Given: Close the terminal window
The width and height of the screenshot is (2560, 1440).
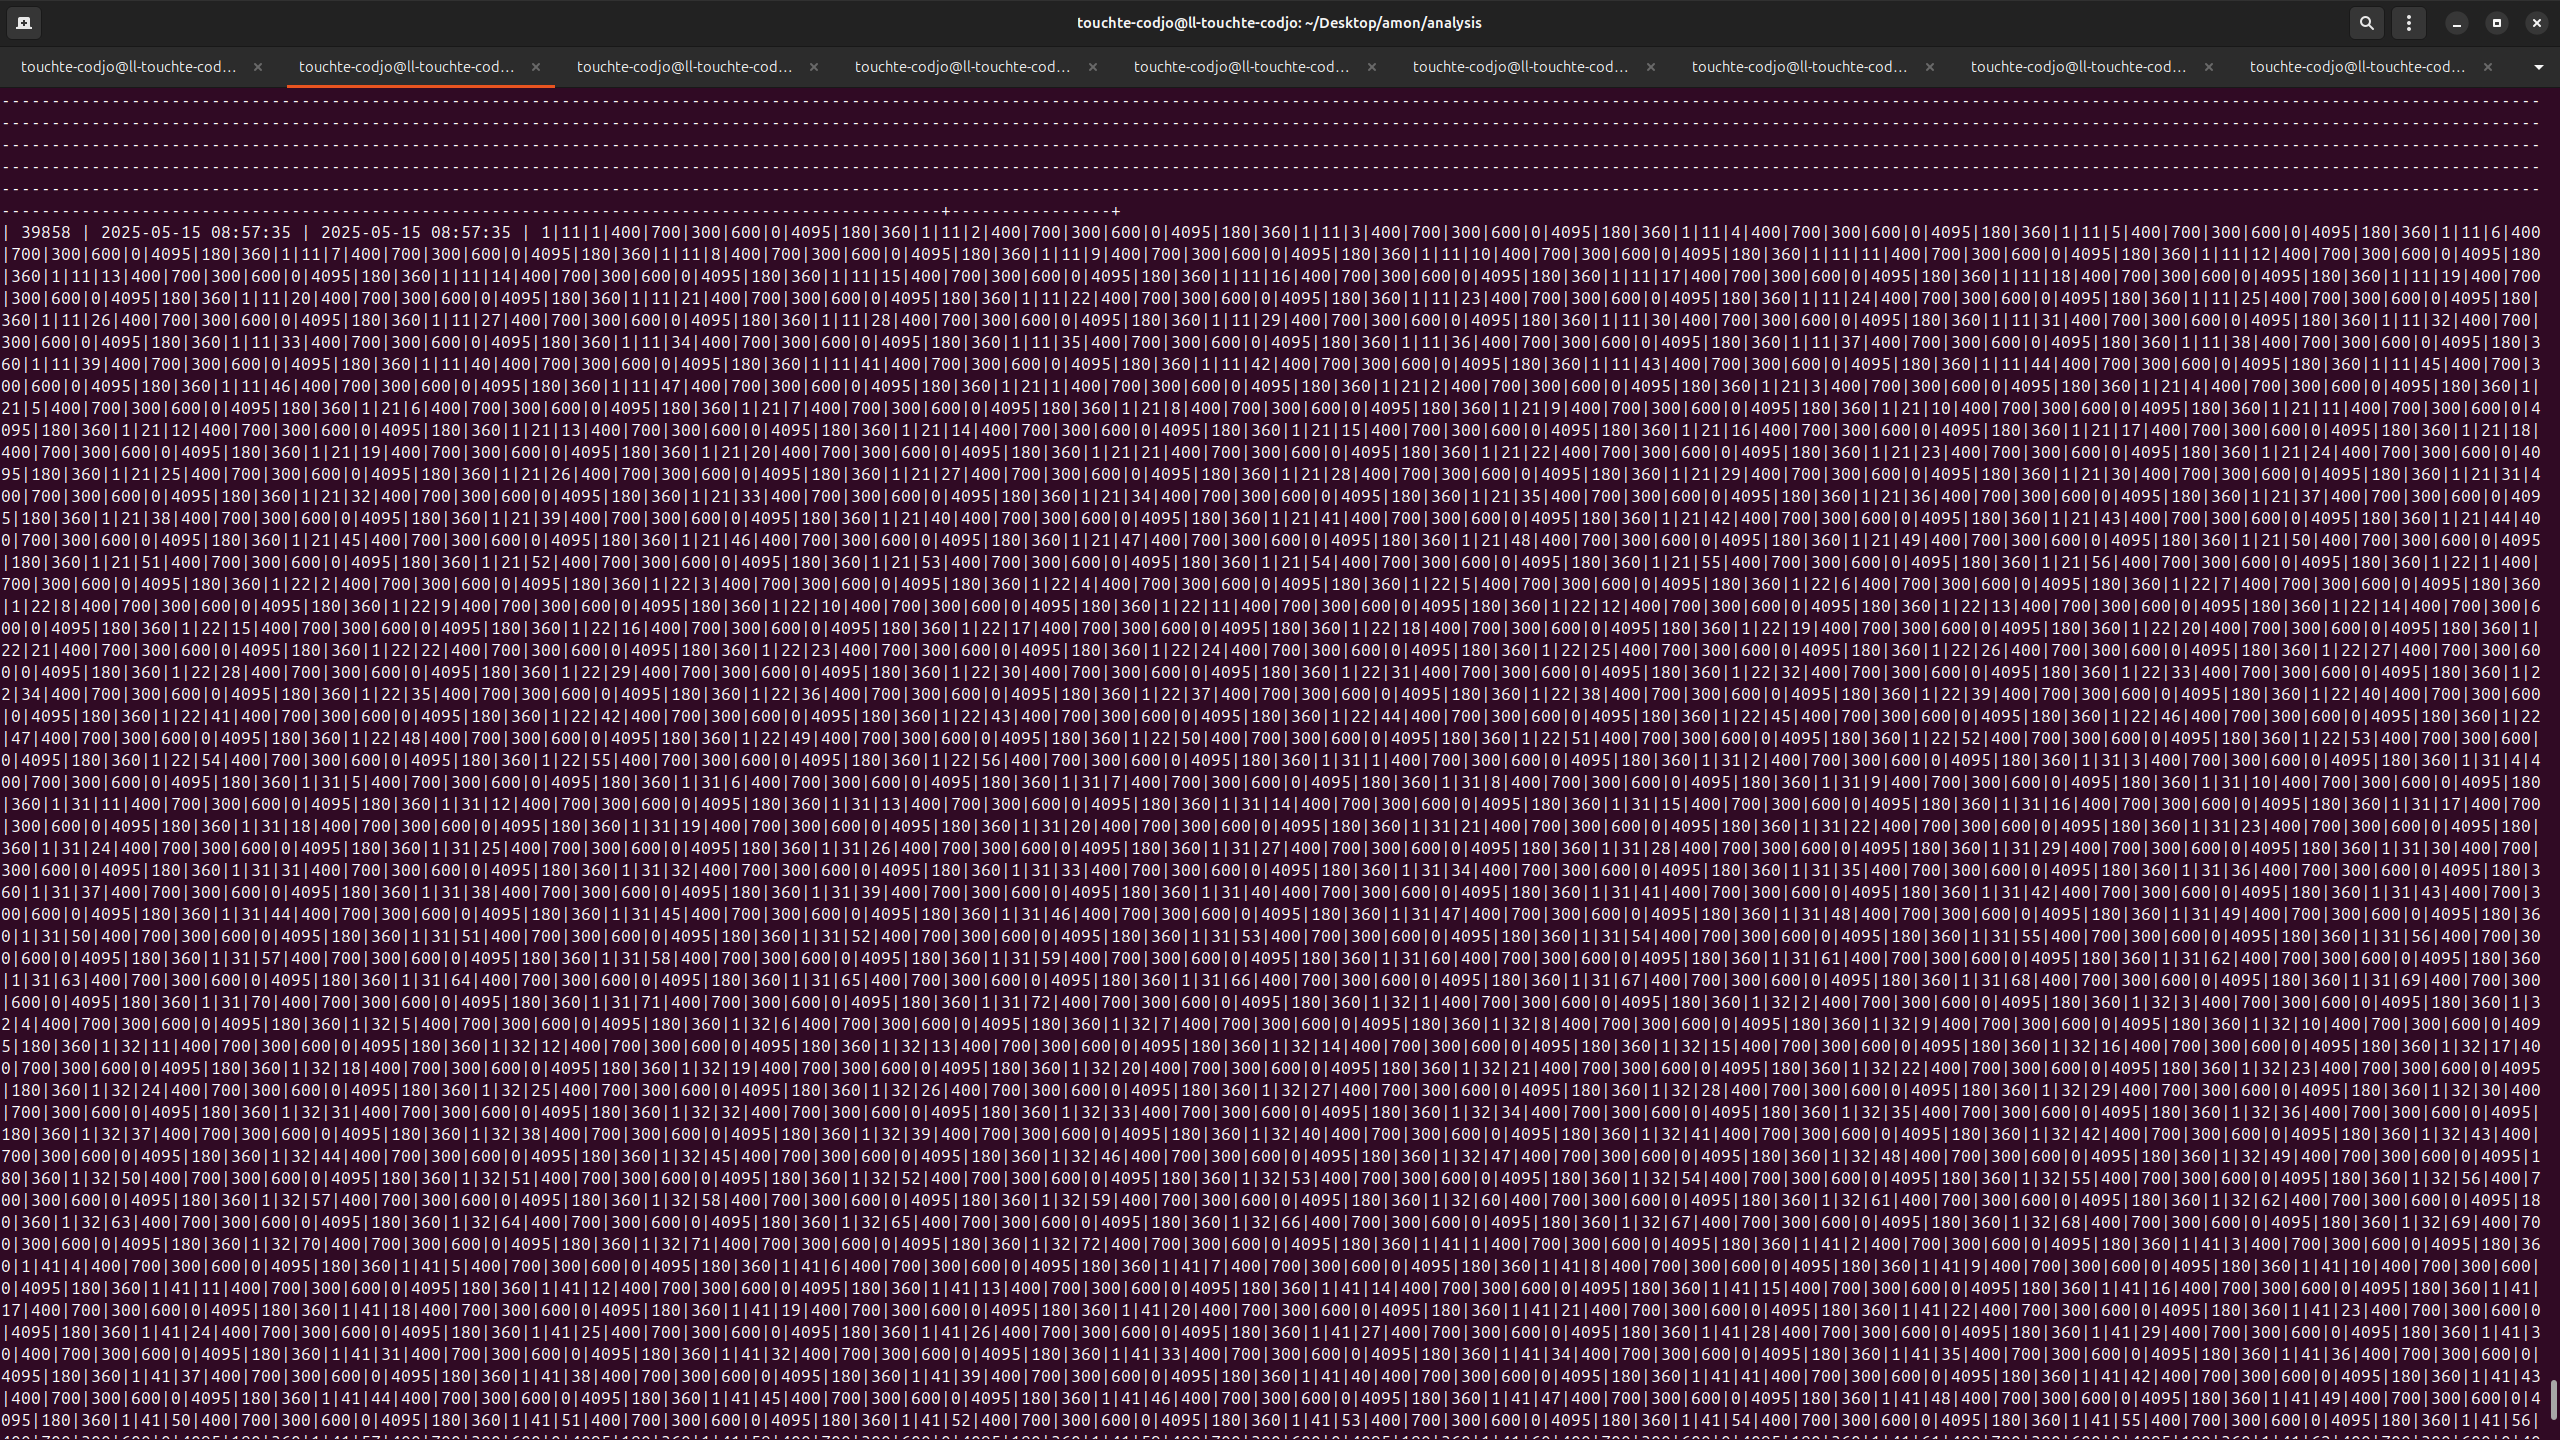Looking at the screenshot, I should pyautogui.click(x=2536, y=22).
